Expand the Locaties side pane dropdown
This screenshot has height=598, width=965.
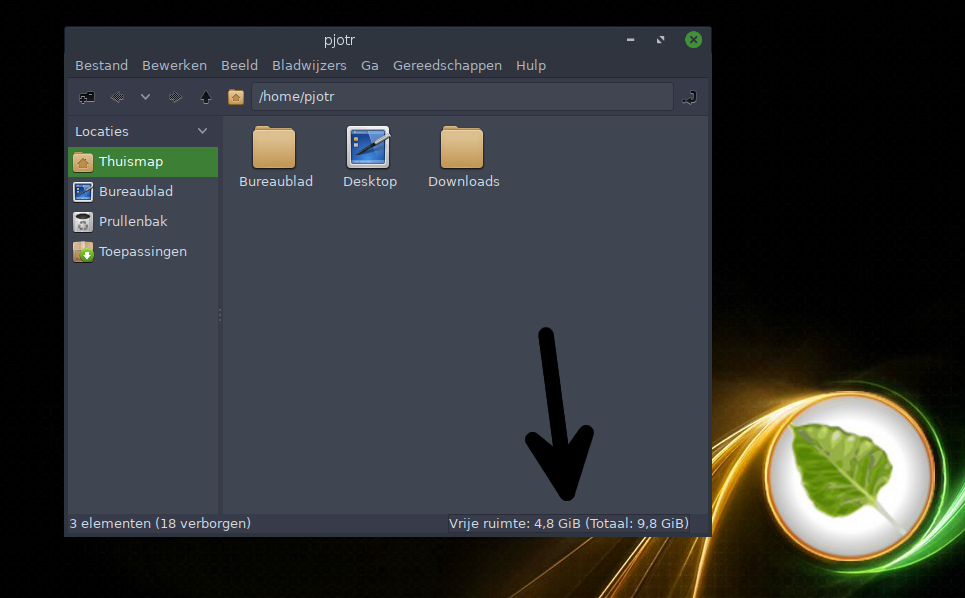202,131
